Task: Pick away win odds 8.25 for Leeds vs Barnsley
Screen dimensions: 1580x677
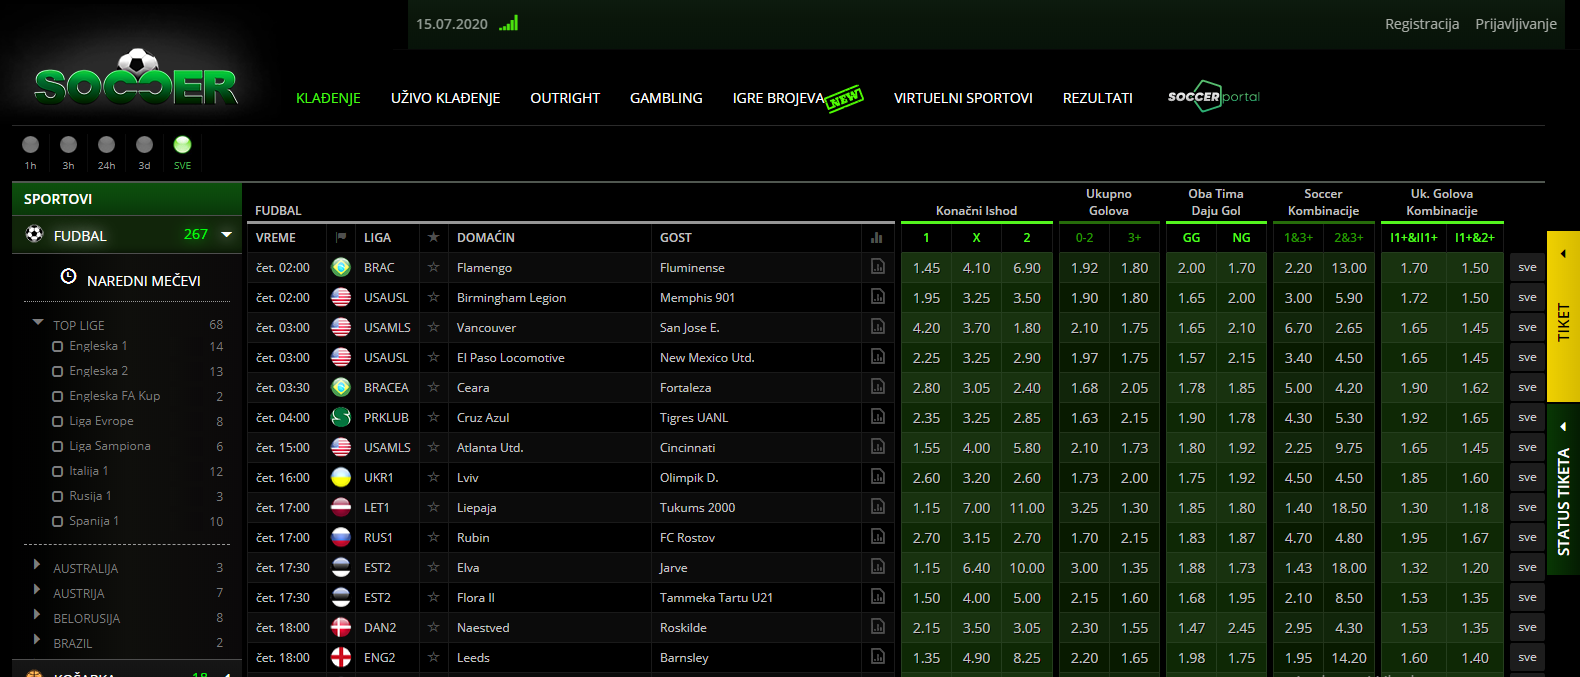Action: point(1027,657)
